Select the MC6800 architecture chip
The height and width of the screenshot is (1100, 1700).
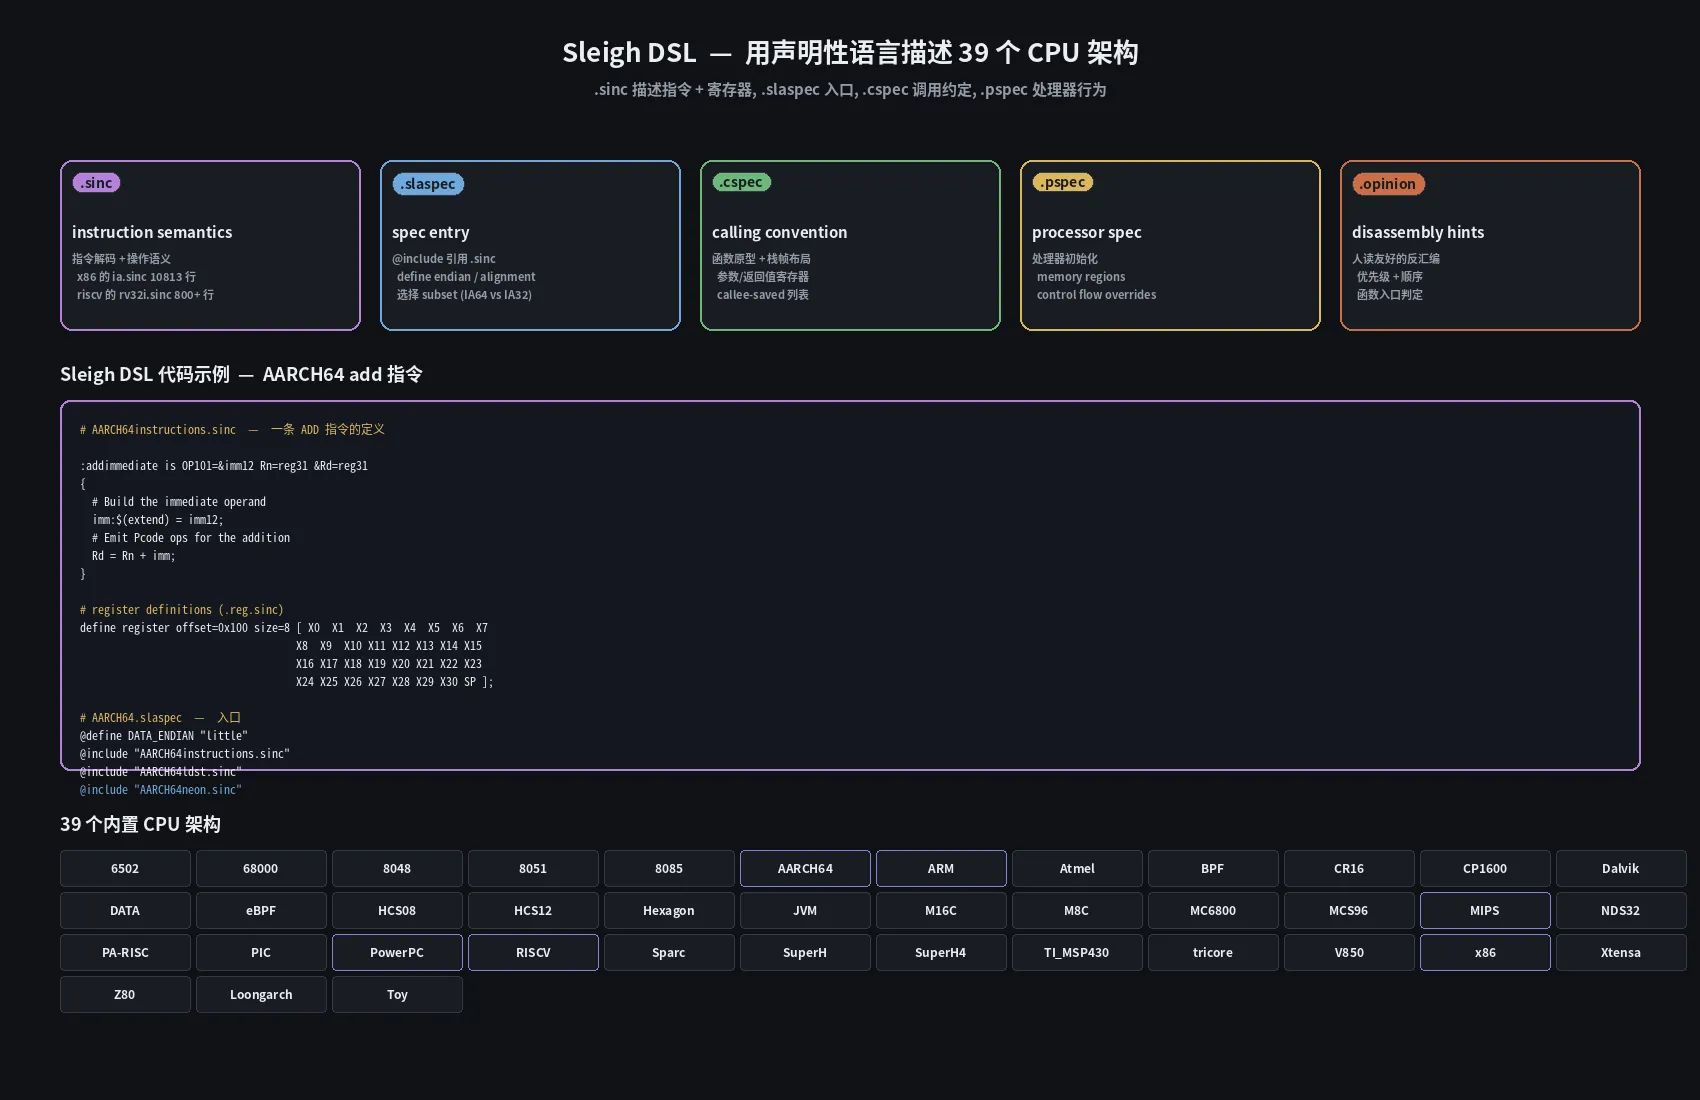1213,910
